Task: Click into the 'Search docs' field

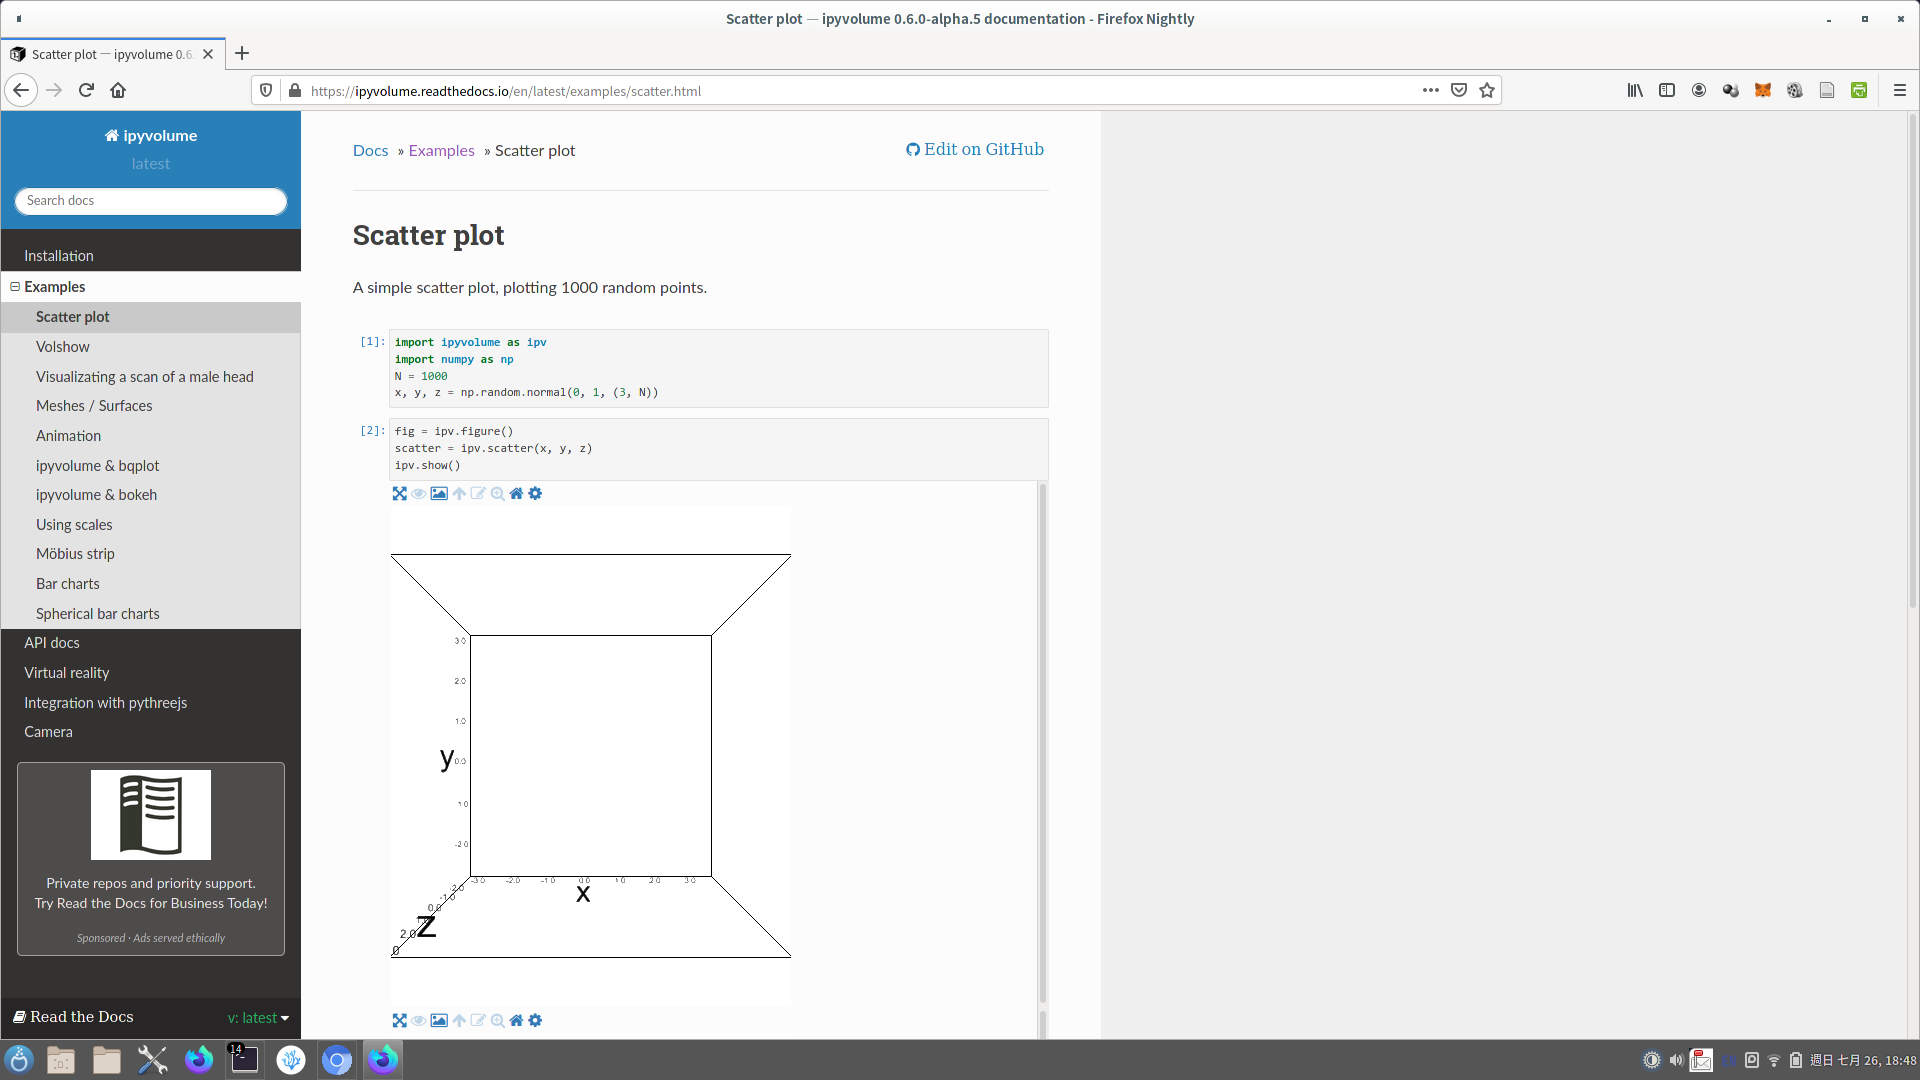Action: click(151, 201)
